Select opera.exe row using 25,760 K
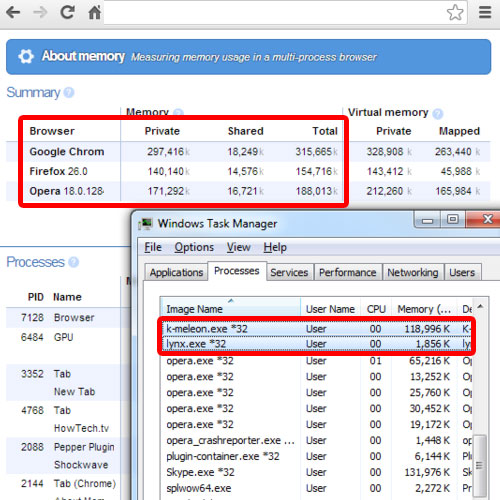This screenshot has width=500, height=500. click(x=316, y=393)
